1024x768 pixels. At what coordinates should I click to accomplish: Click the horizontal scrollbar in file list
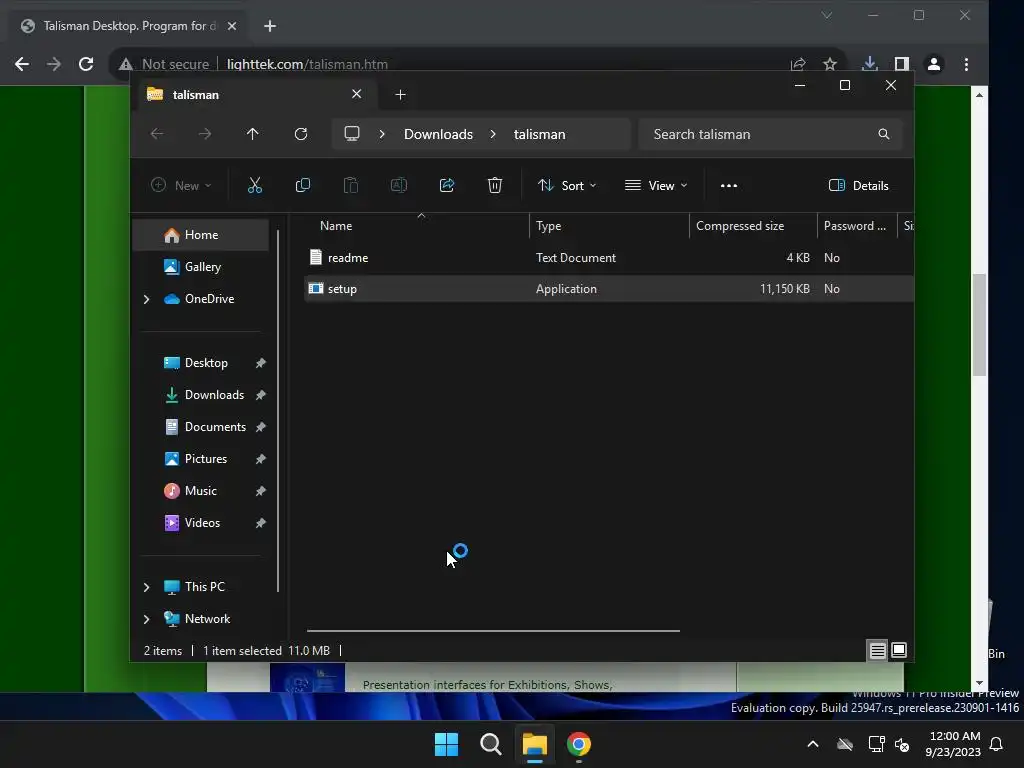[493, 631]
